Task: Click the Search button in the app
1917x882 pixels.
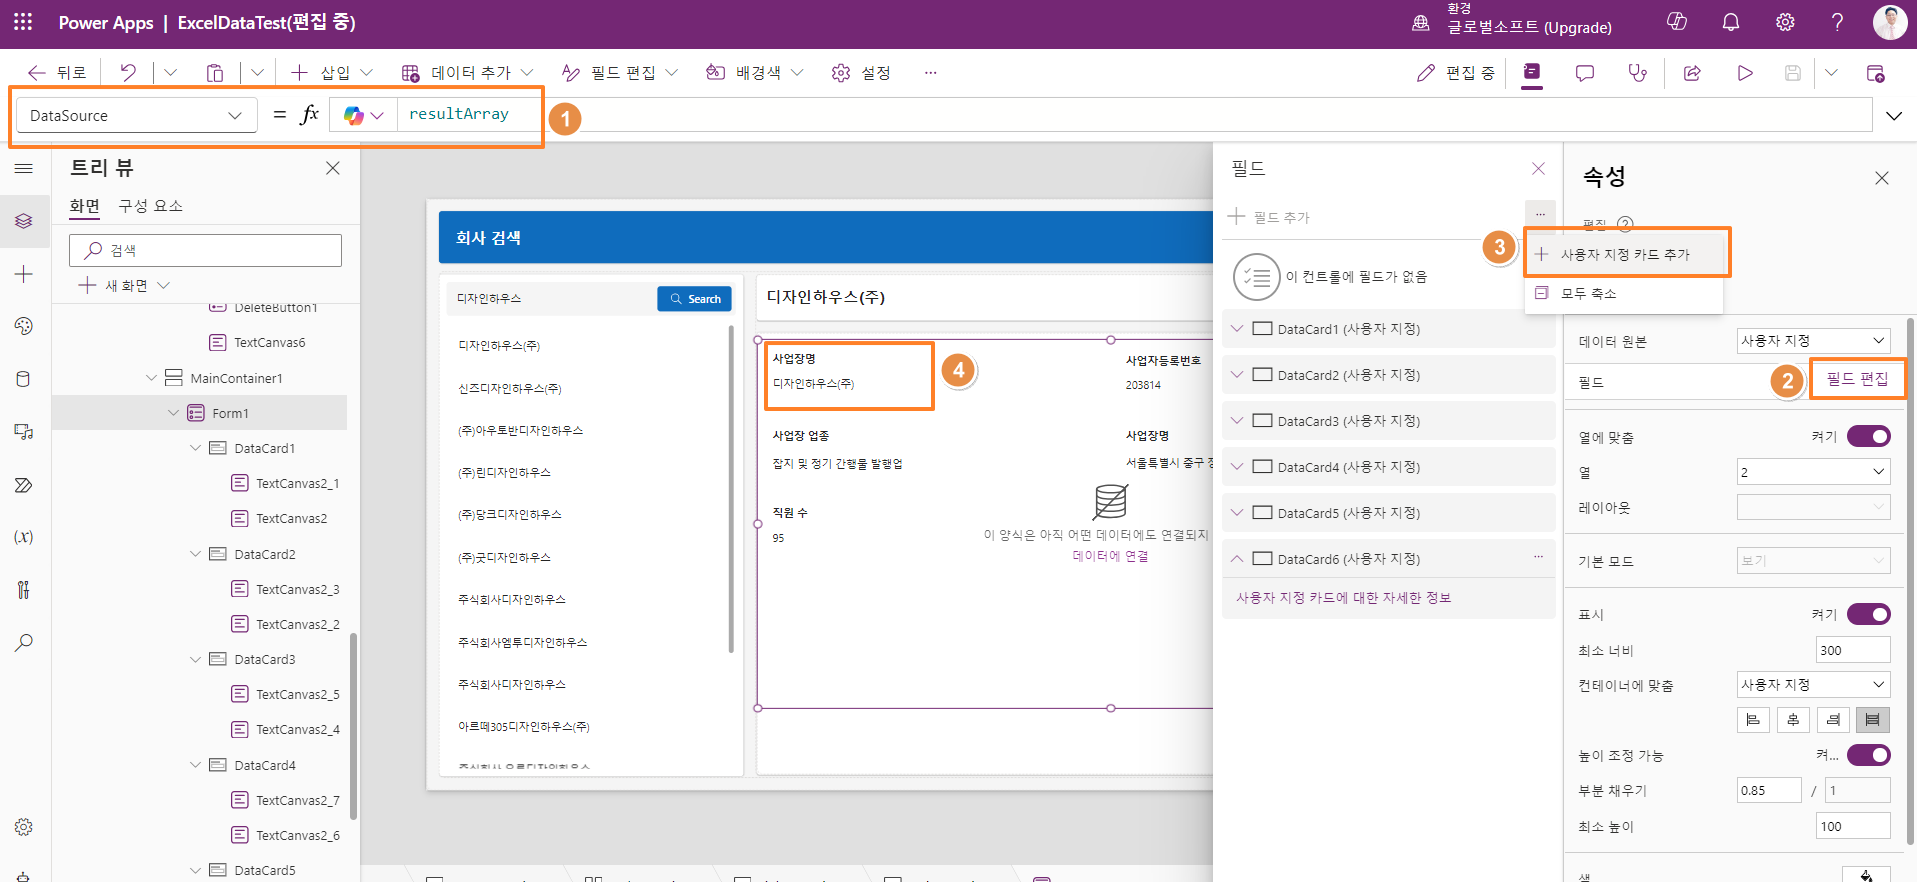Action: coord(695,299)
